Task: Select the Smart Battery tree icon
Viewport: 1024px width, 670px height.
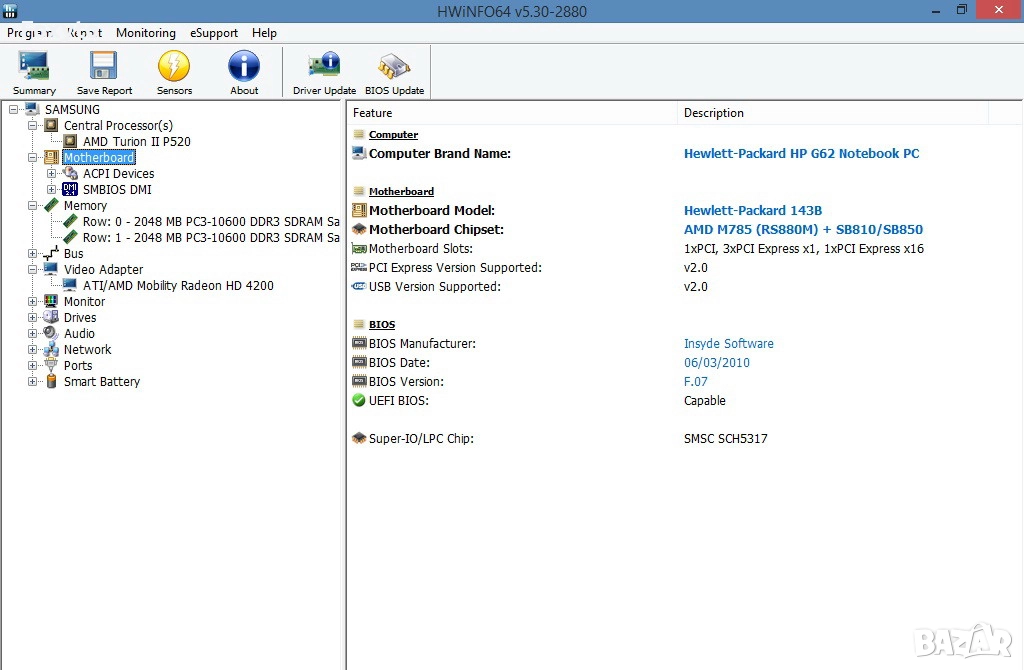Action: coord(51,382)
